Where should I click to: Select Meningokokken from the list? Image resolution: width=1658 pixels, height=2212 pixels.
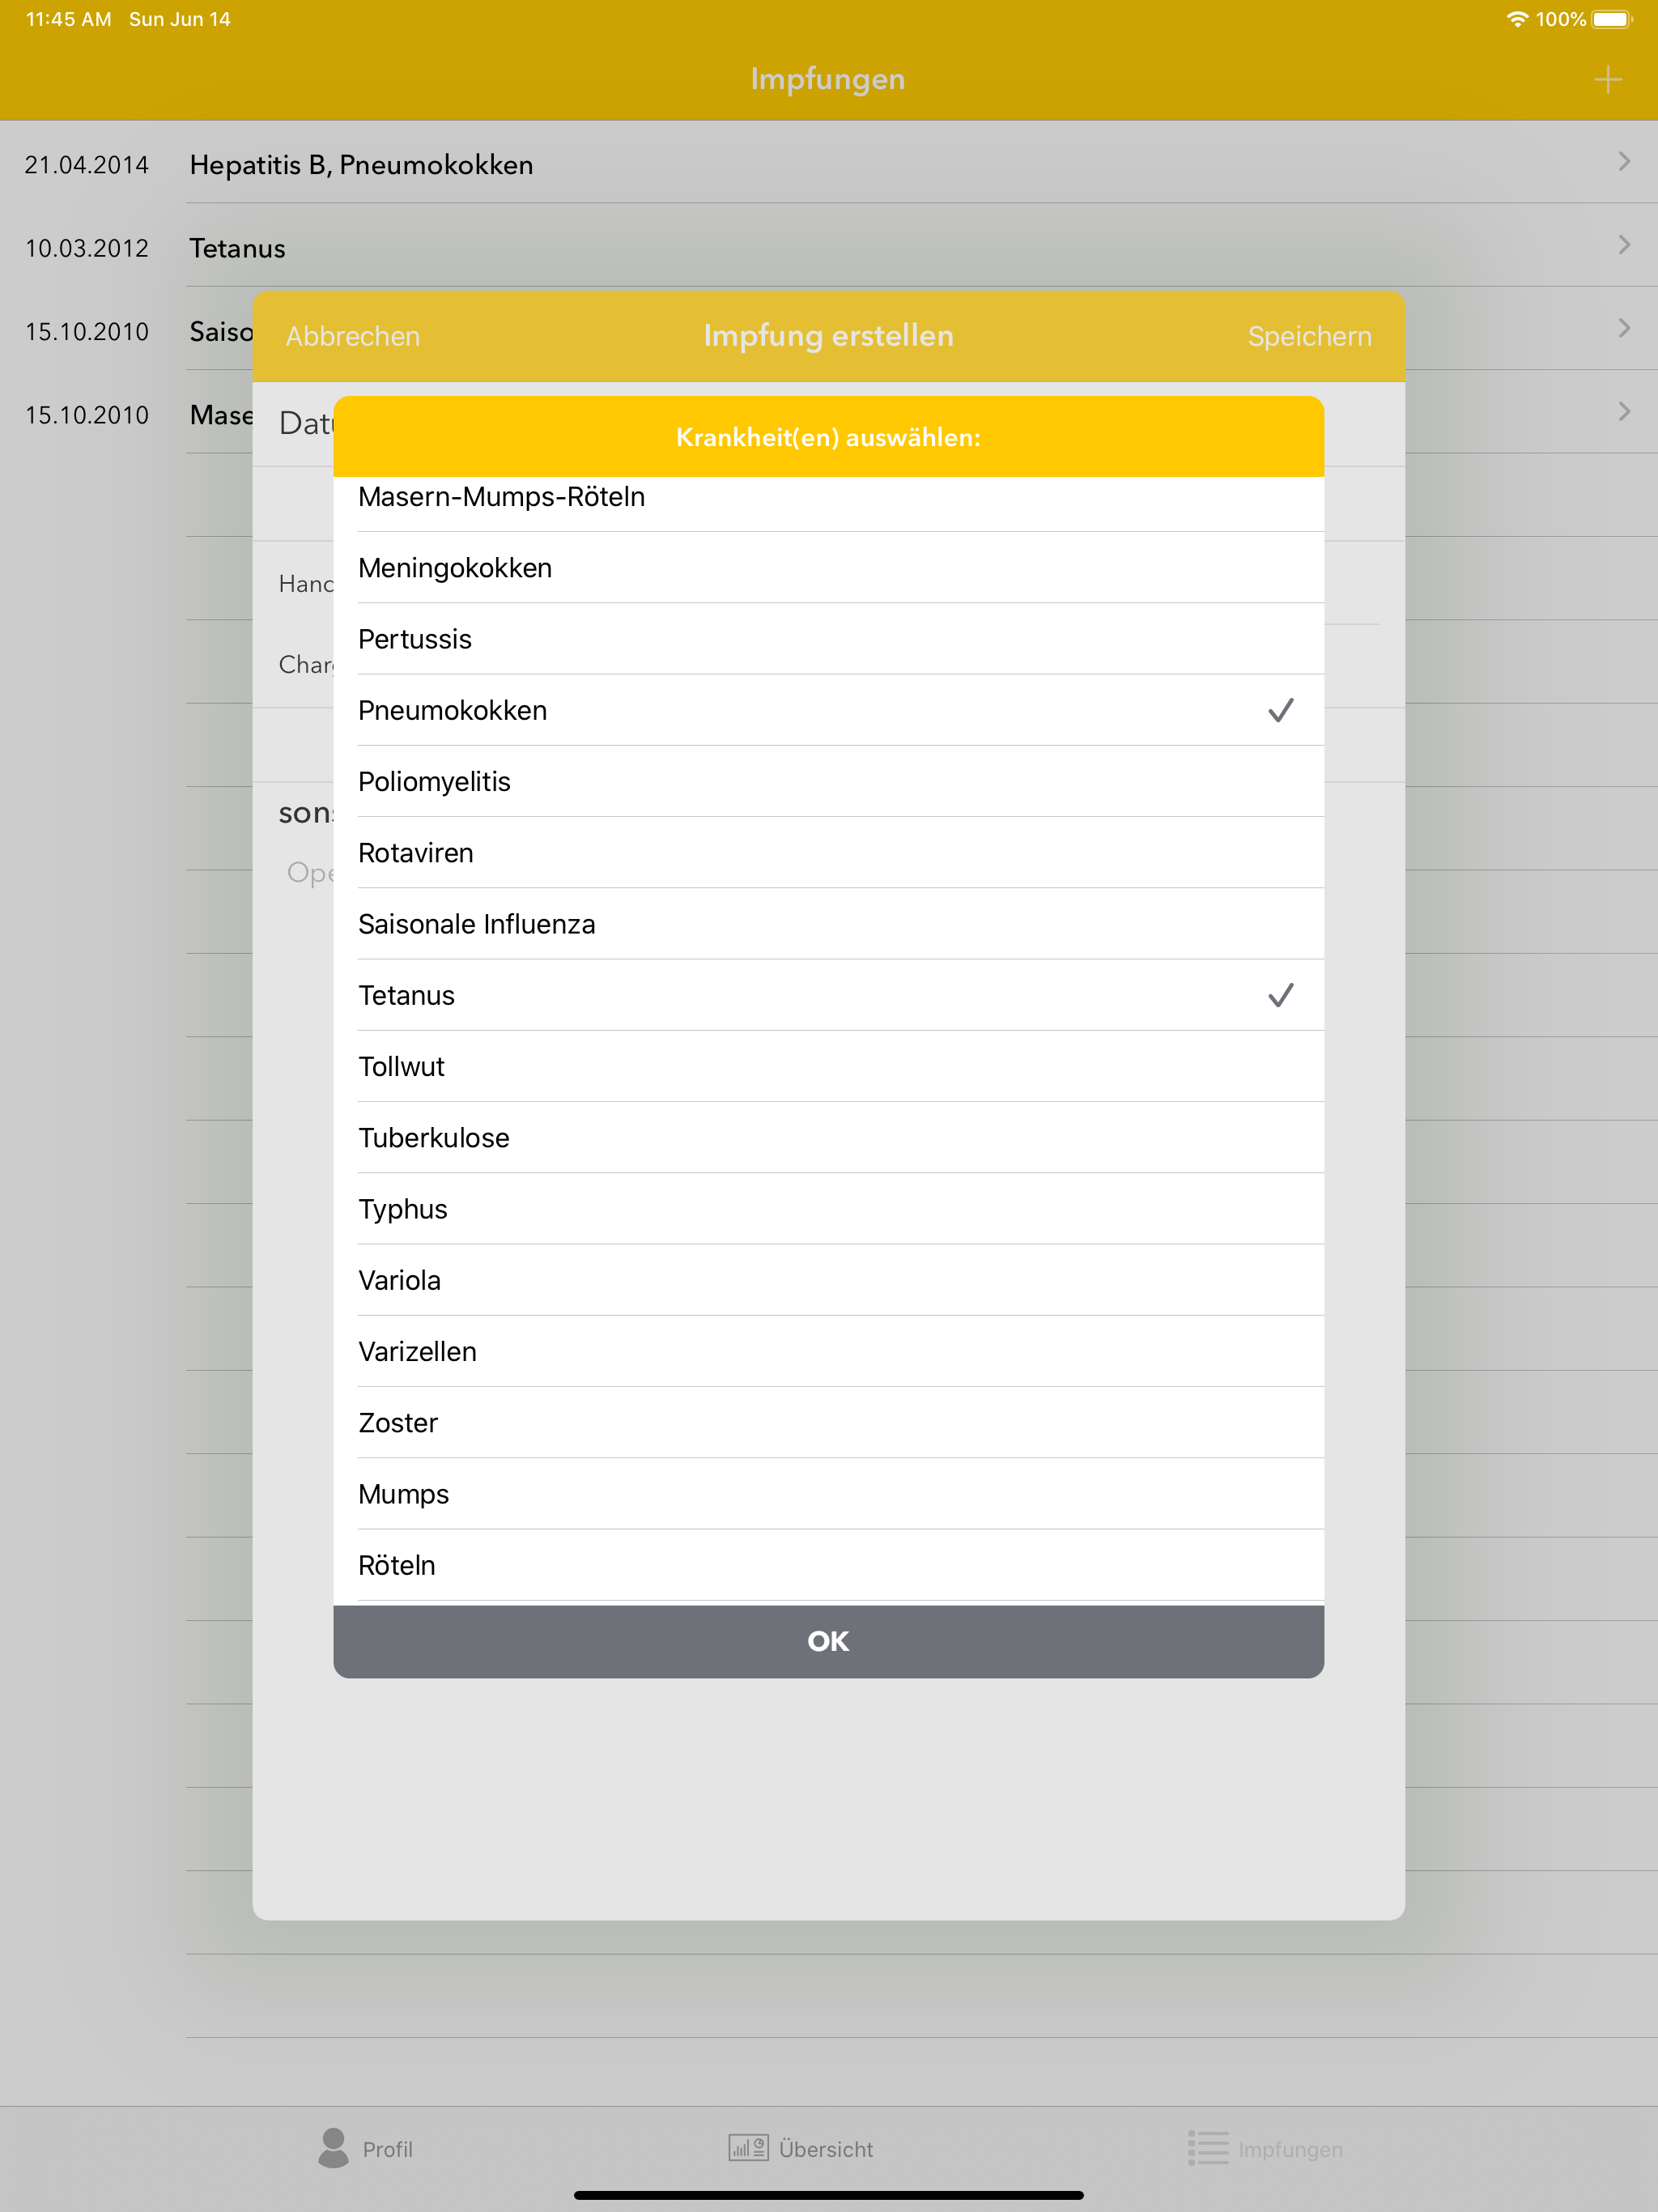pos(455,568)
